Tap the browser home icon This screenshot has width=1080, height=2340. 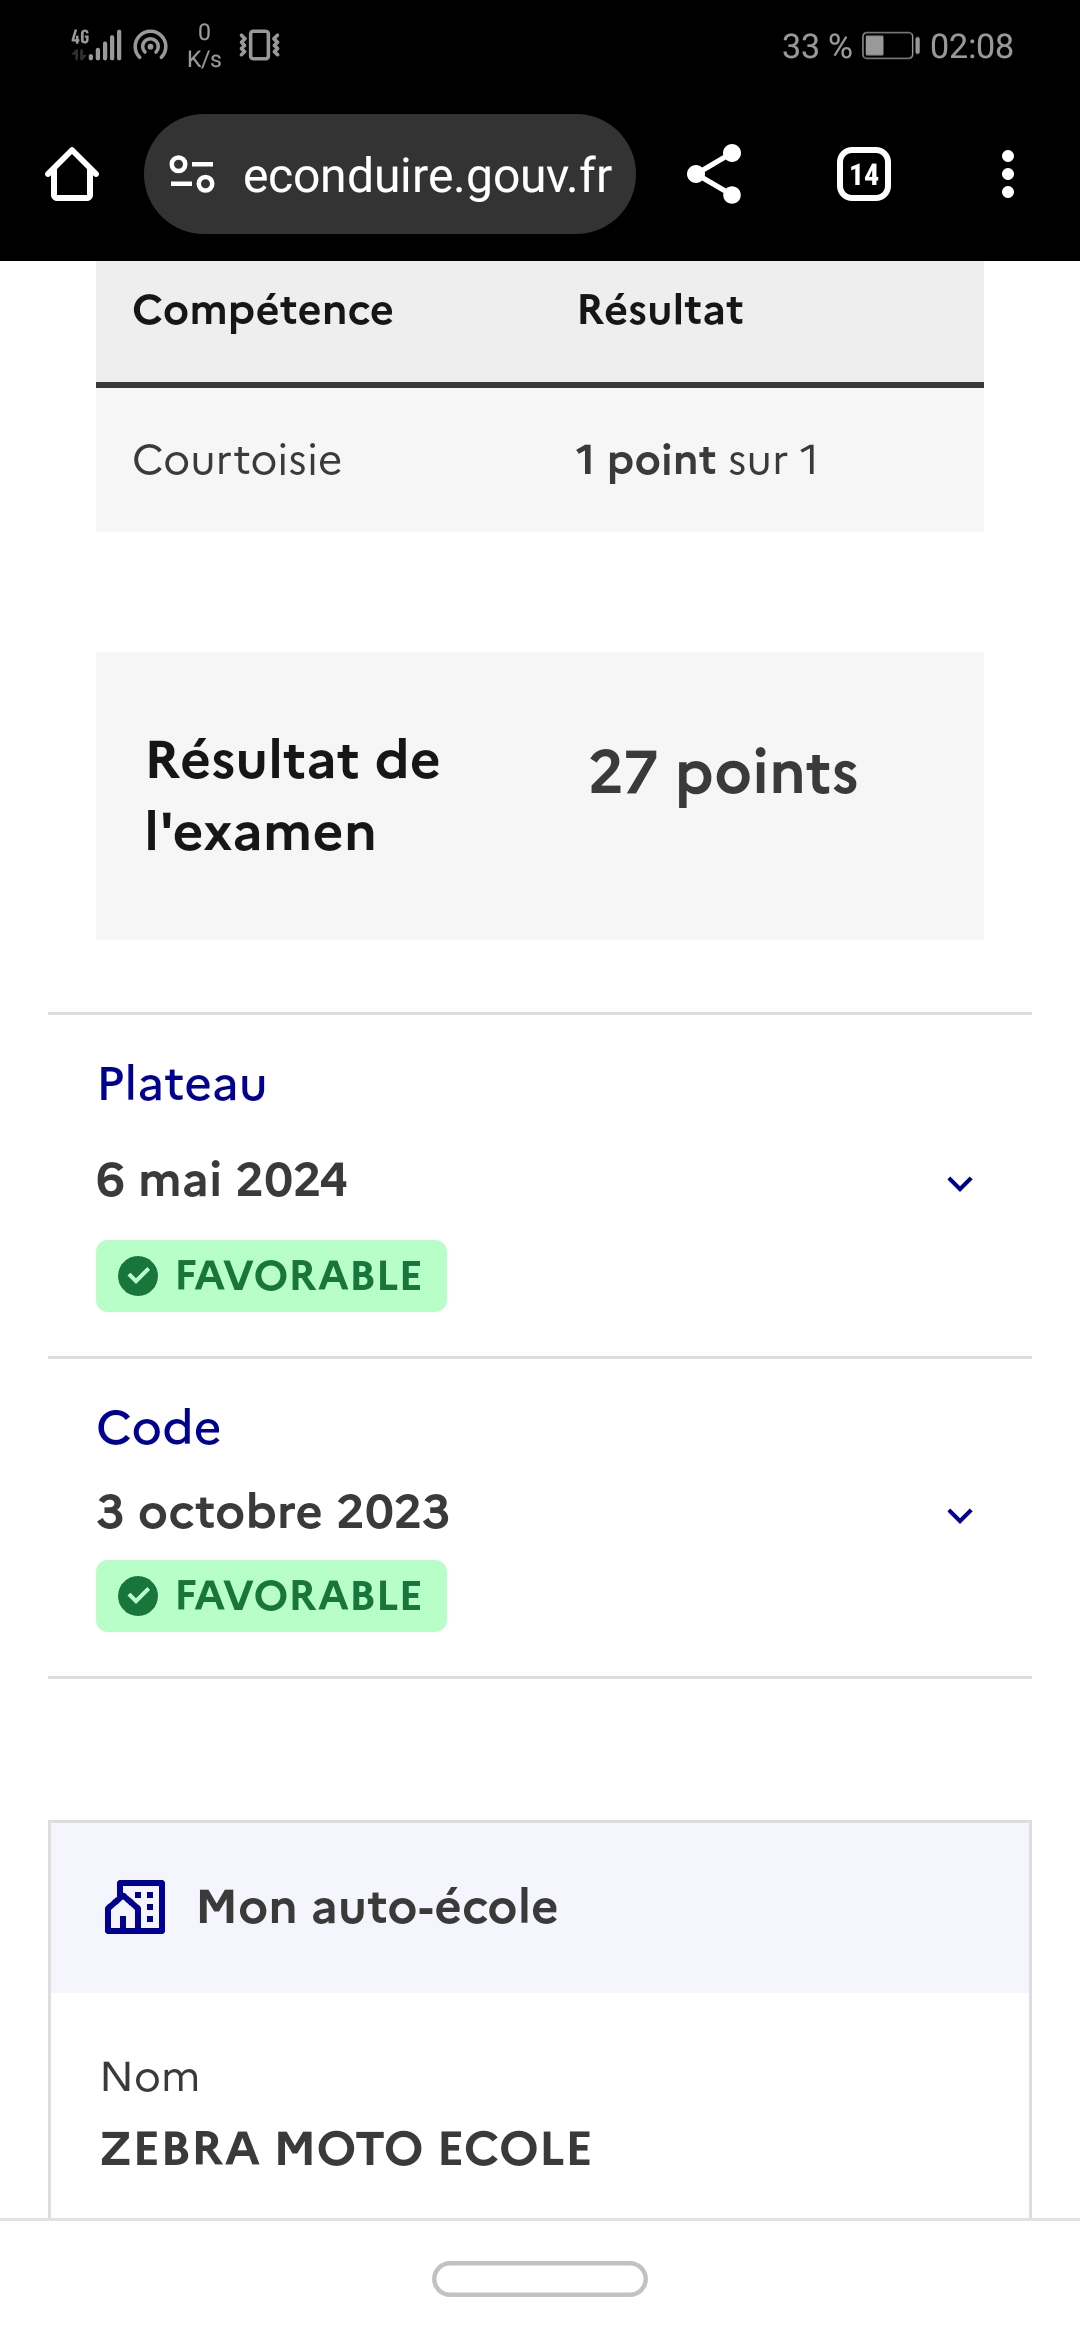(72, 175)
